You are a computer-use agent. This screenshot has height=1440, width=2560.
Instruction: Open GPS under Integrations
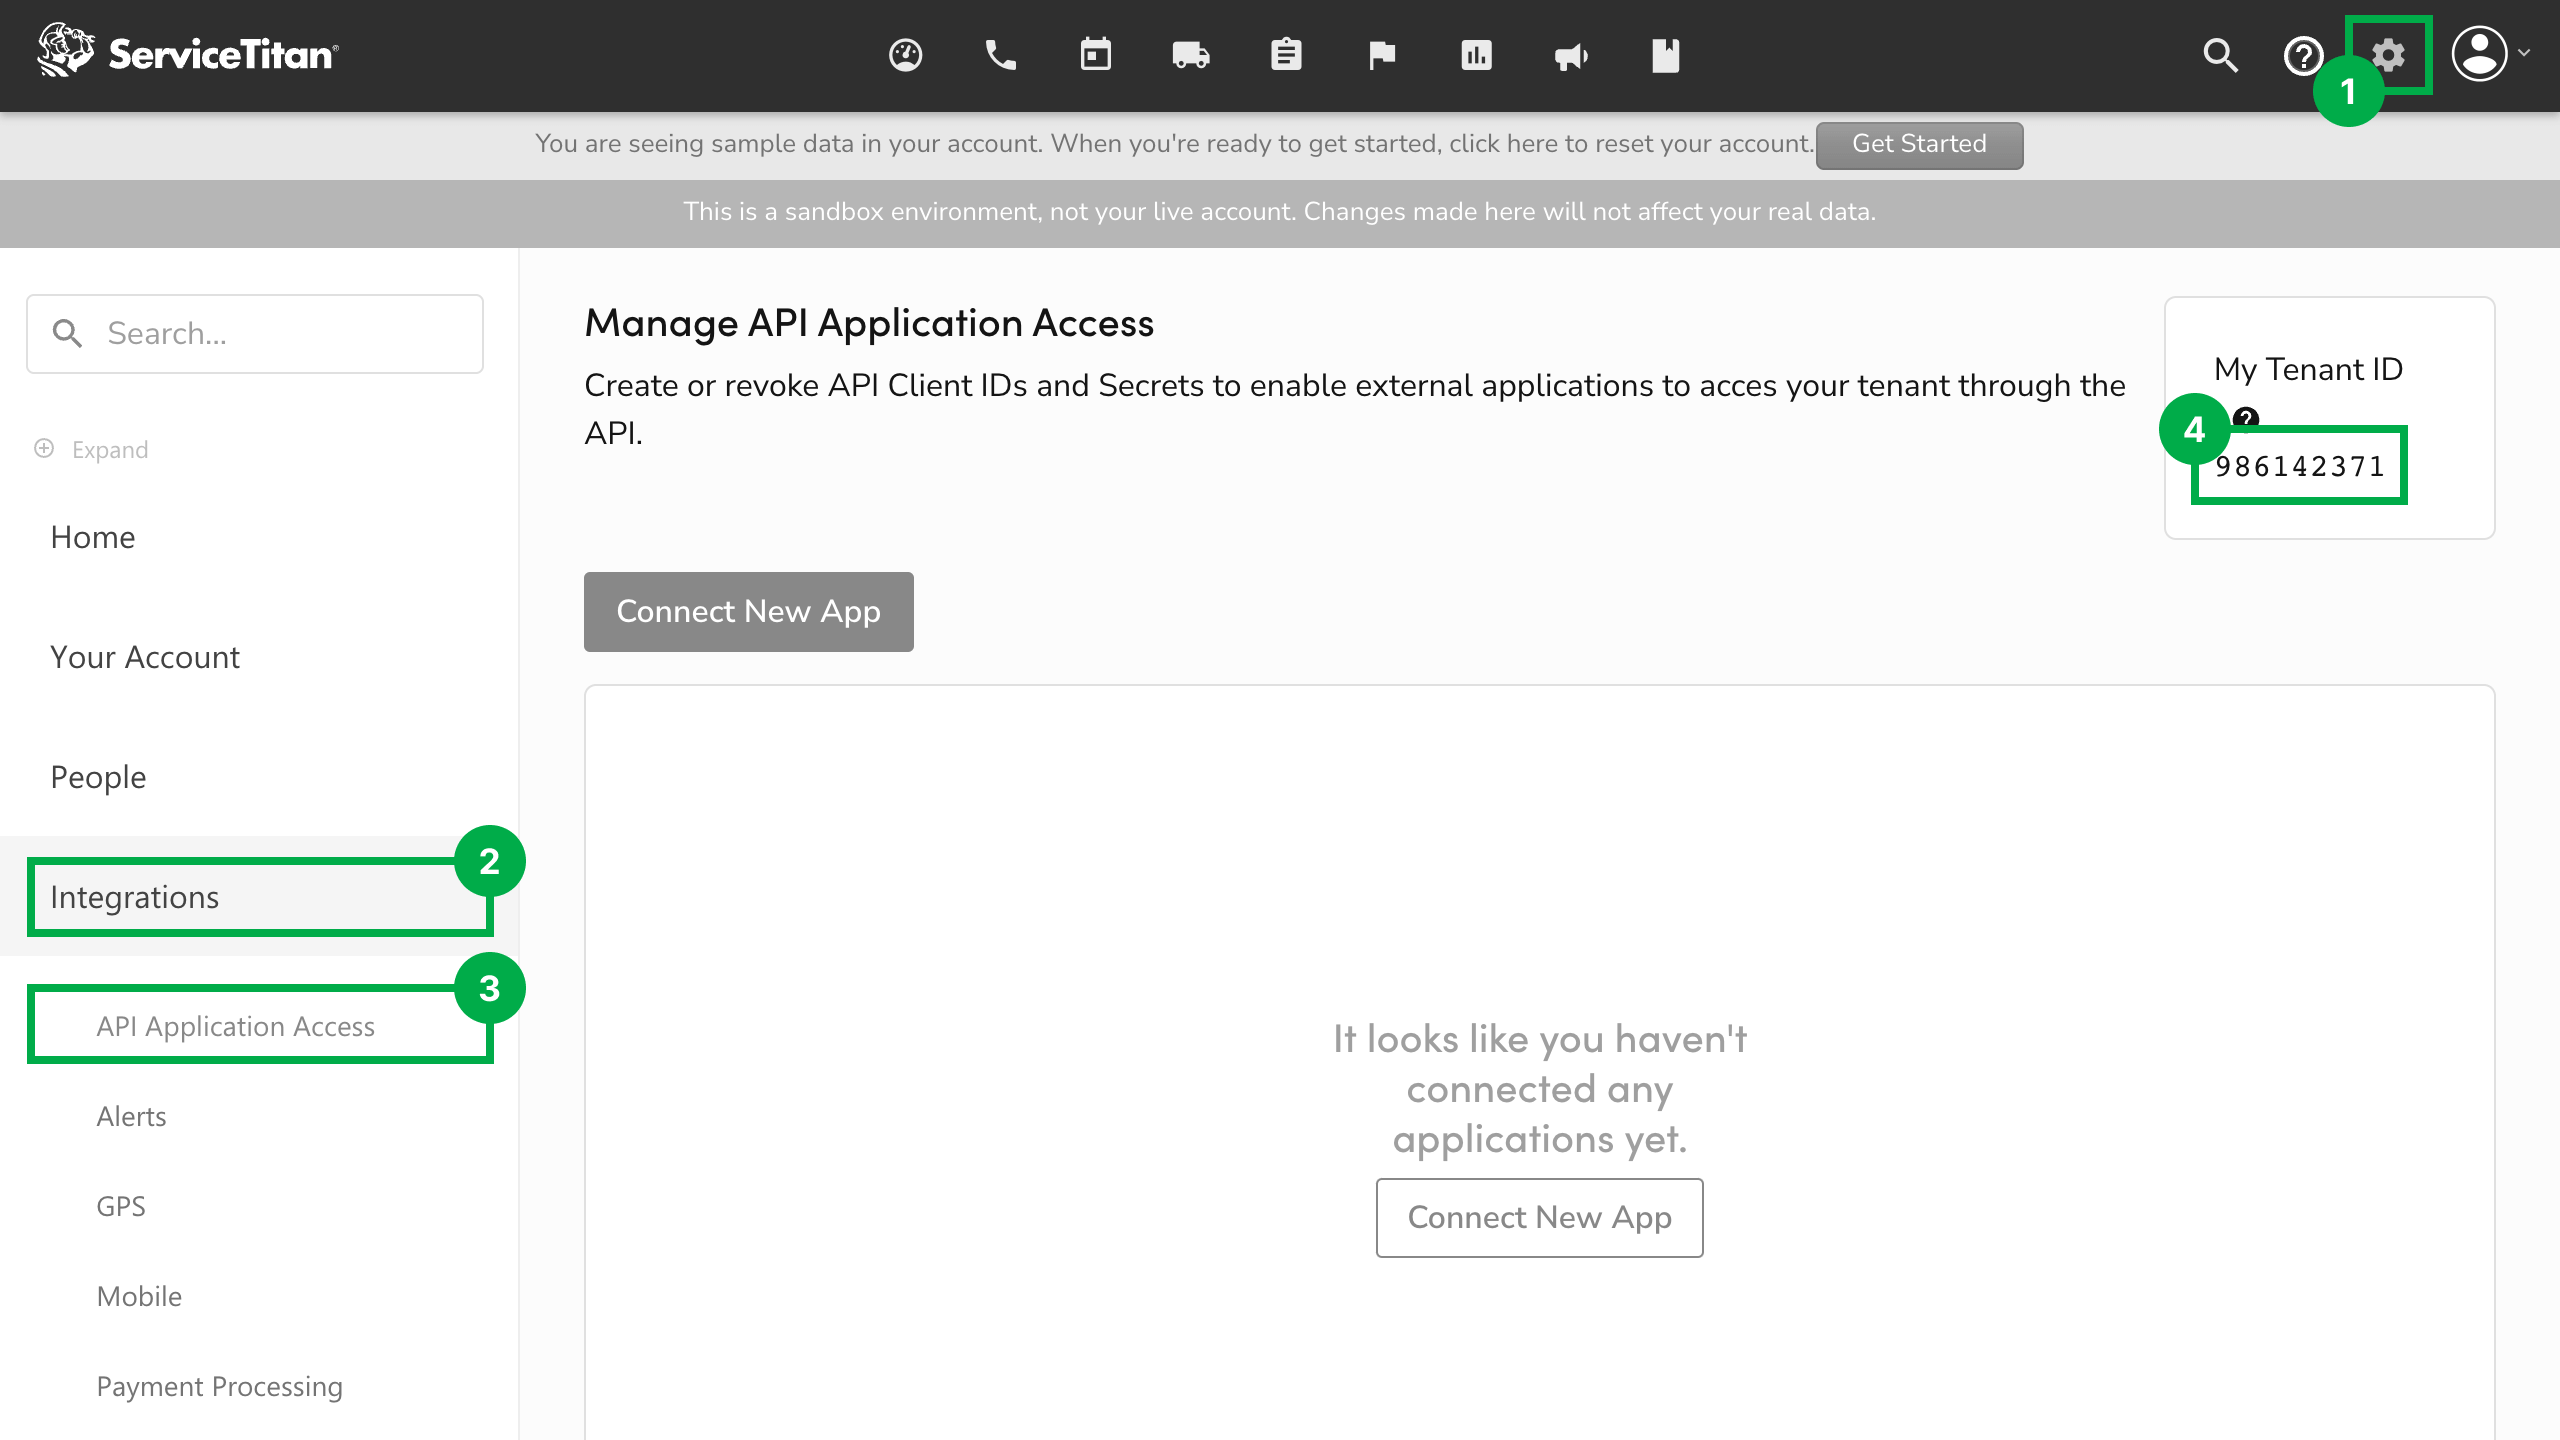121,1206
